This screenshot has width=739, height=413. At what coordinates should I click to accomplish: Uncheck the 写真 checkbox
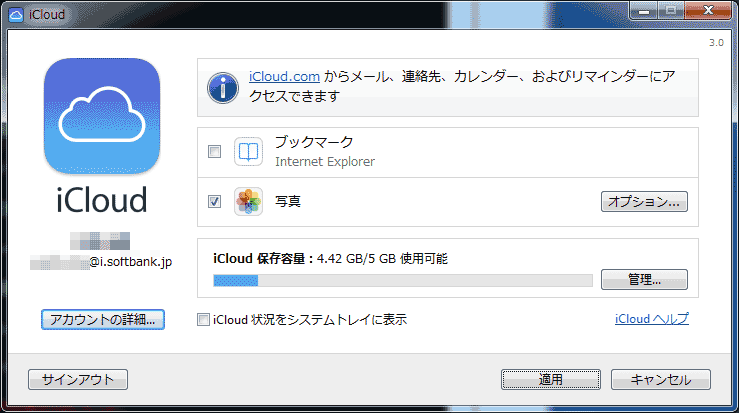[214, 201]
